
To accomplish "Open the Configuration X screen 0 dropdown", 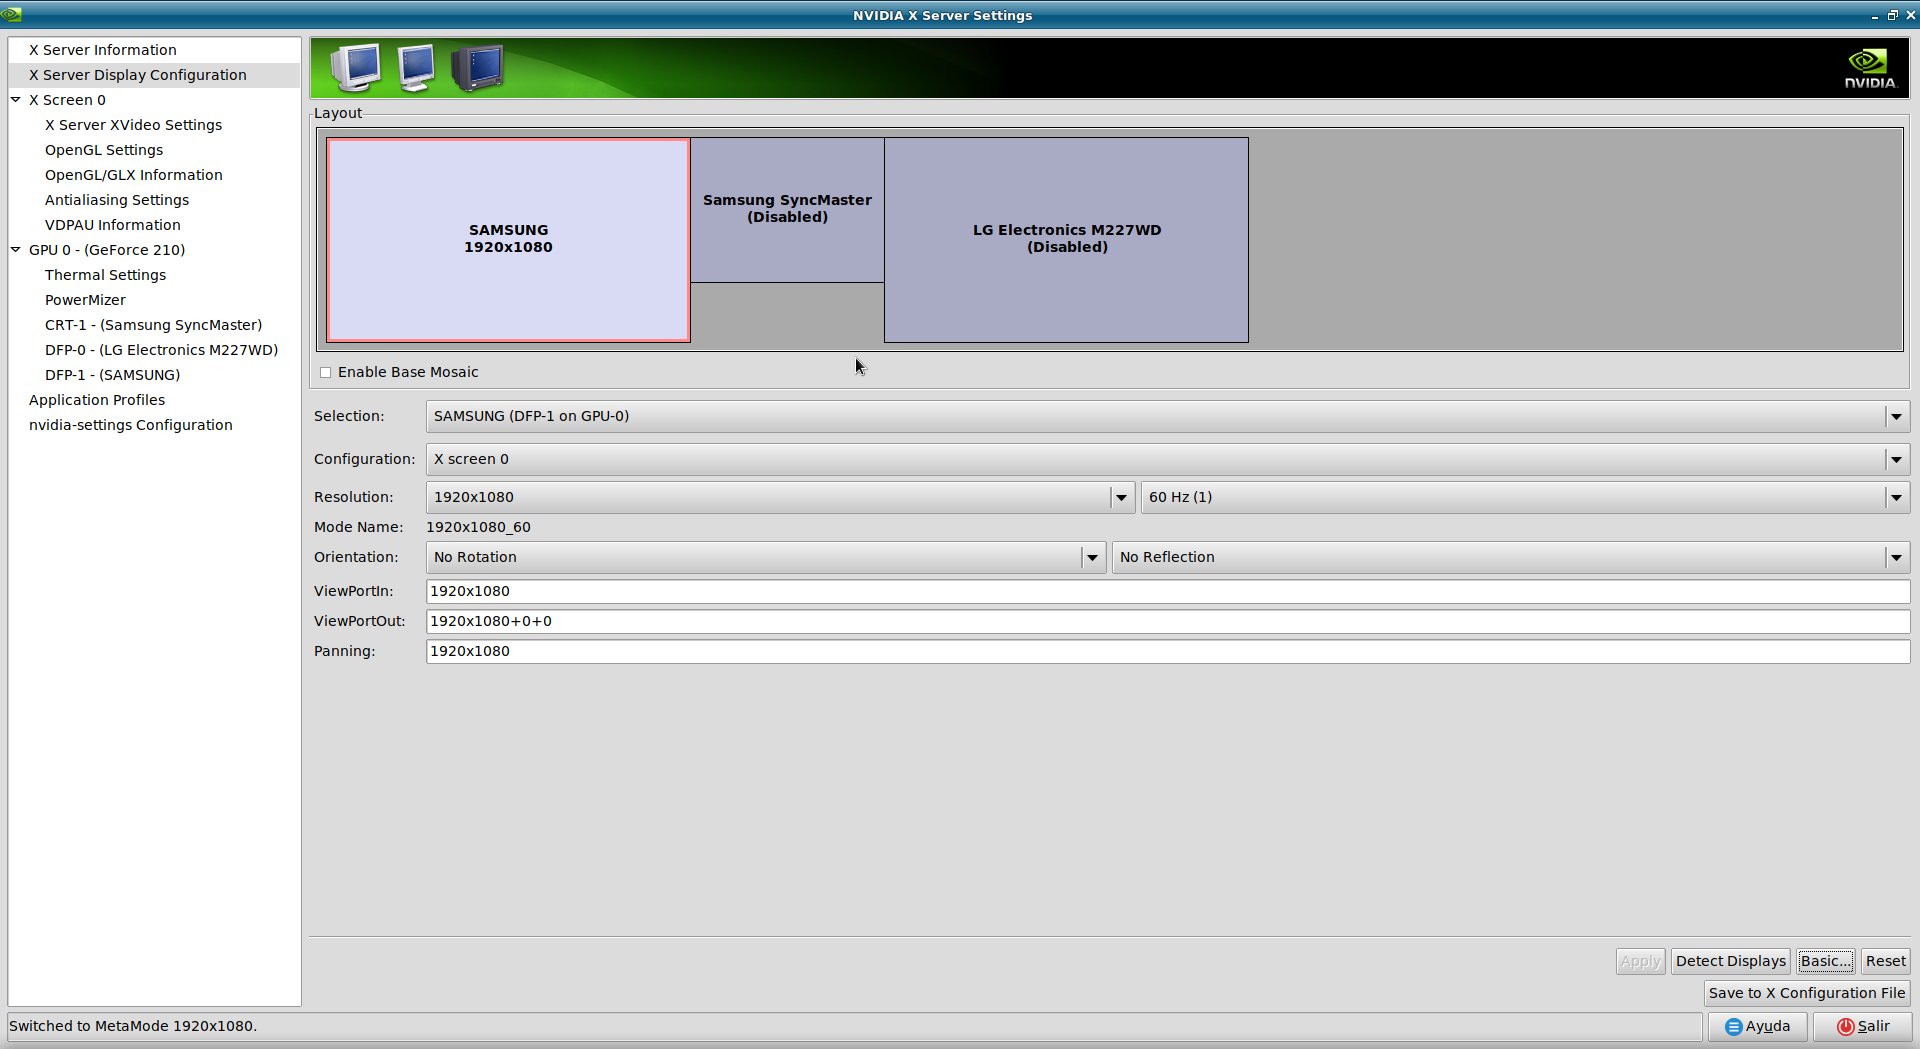I will [x=1168, y=459].
